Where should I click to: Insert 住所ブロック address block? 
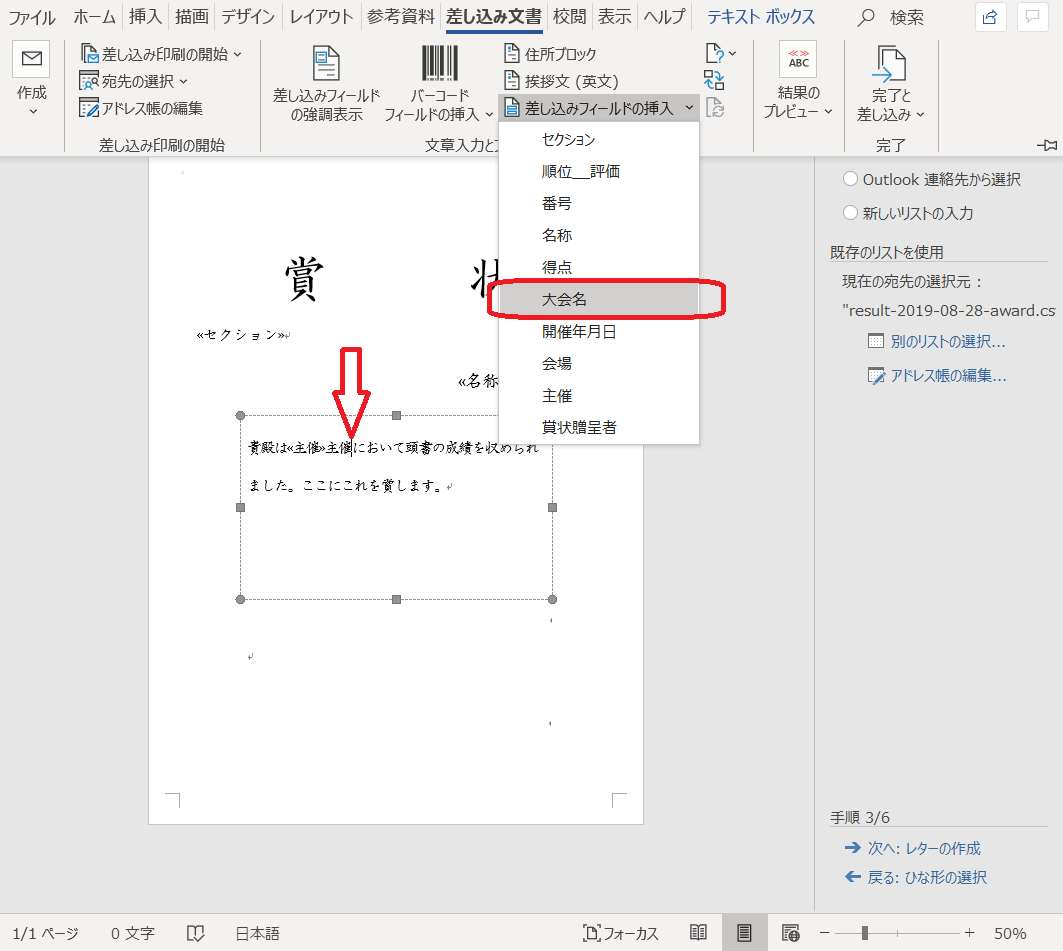pos(550,54)
